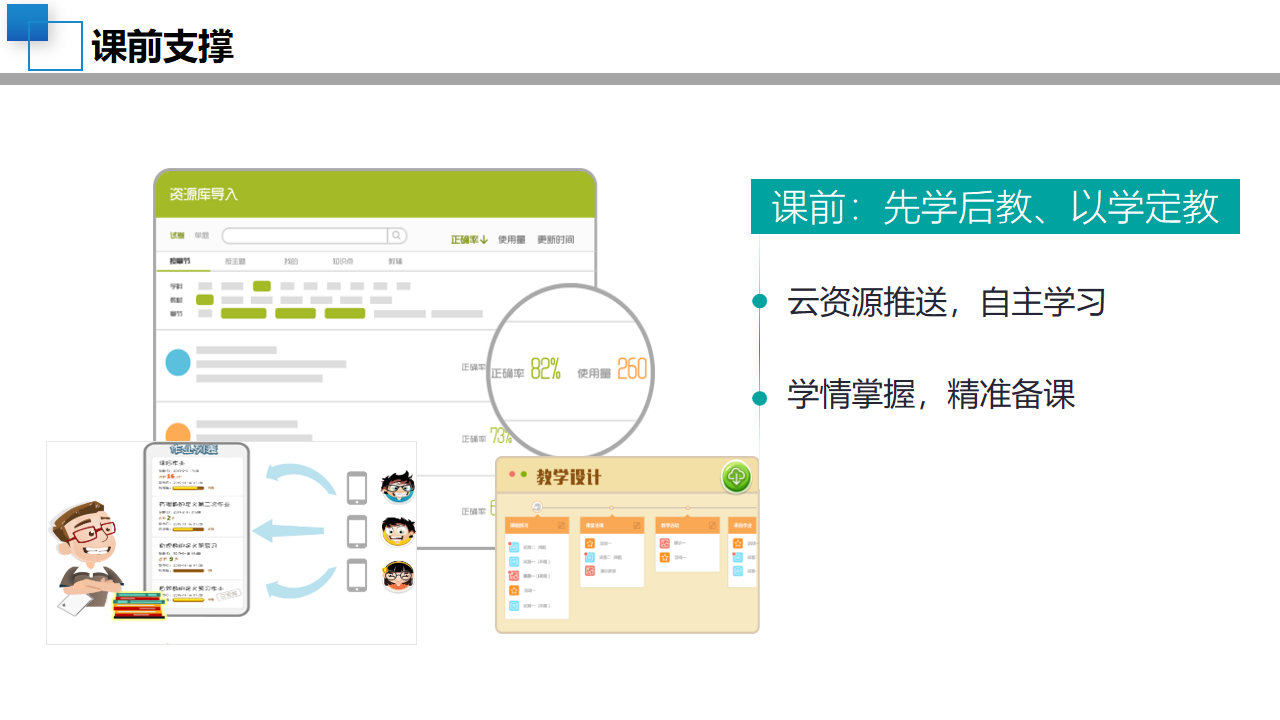Open the edit icon on the 课前练习 column header

561,525
